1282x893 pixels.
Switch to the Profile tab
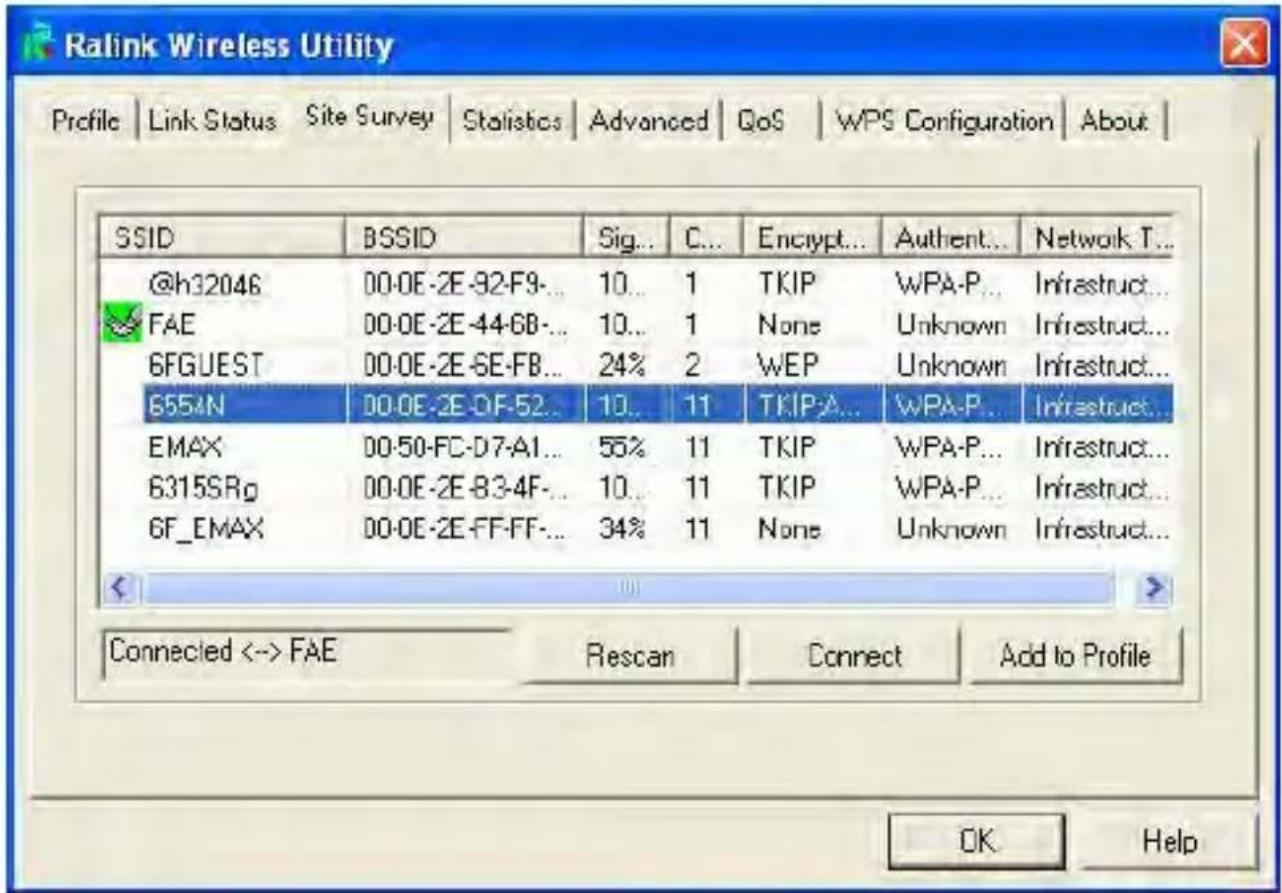[86, 121]
